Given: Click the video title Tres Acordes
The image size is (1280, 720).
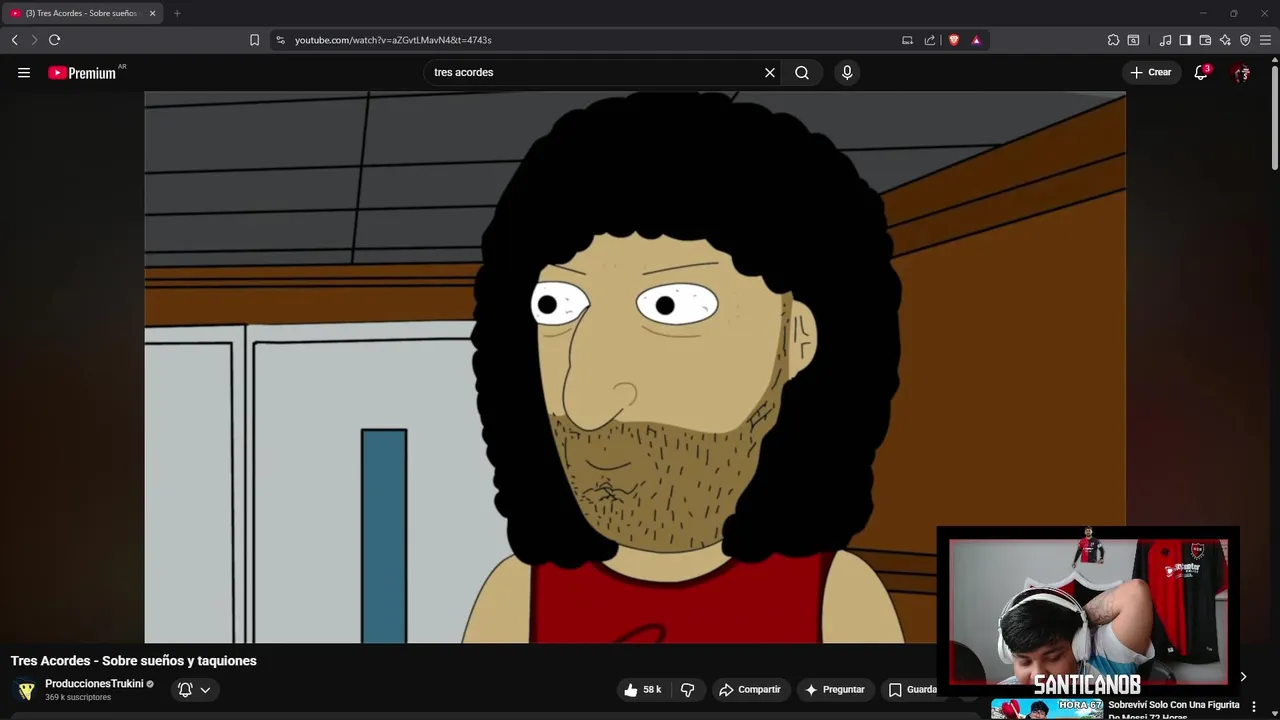Looking at the screenshot, I should [x=133, y=661].
